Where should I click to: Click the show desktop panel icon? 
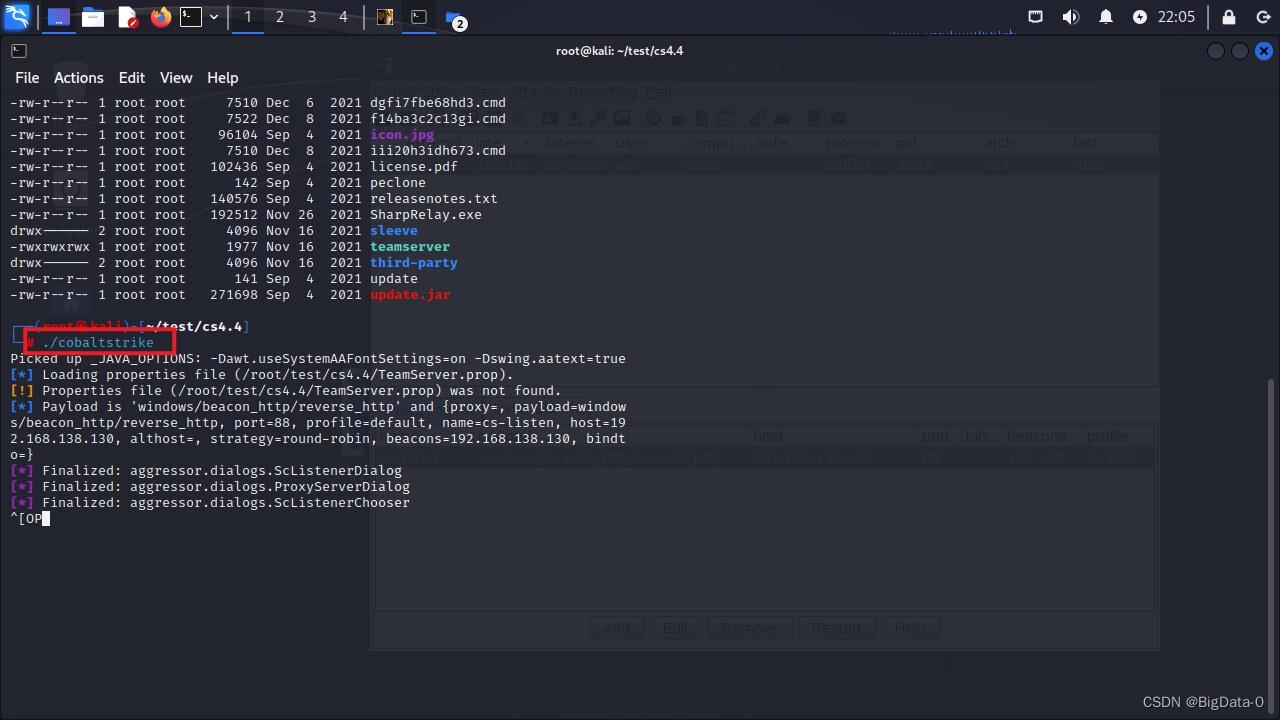click(59, 17)
